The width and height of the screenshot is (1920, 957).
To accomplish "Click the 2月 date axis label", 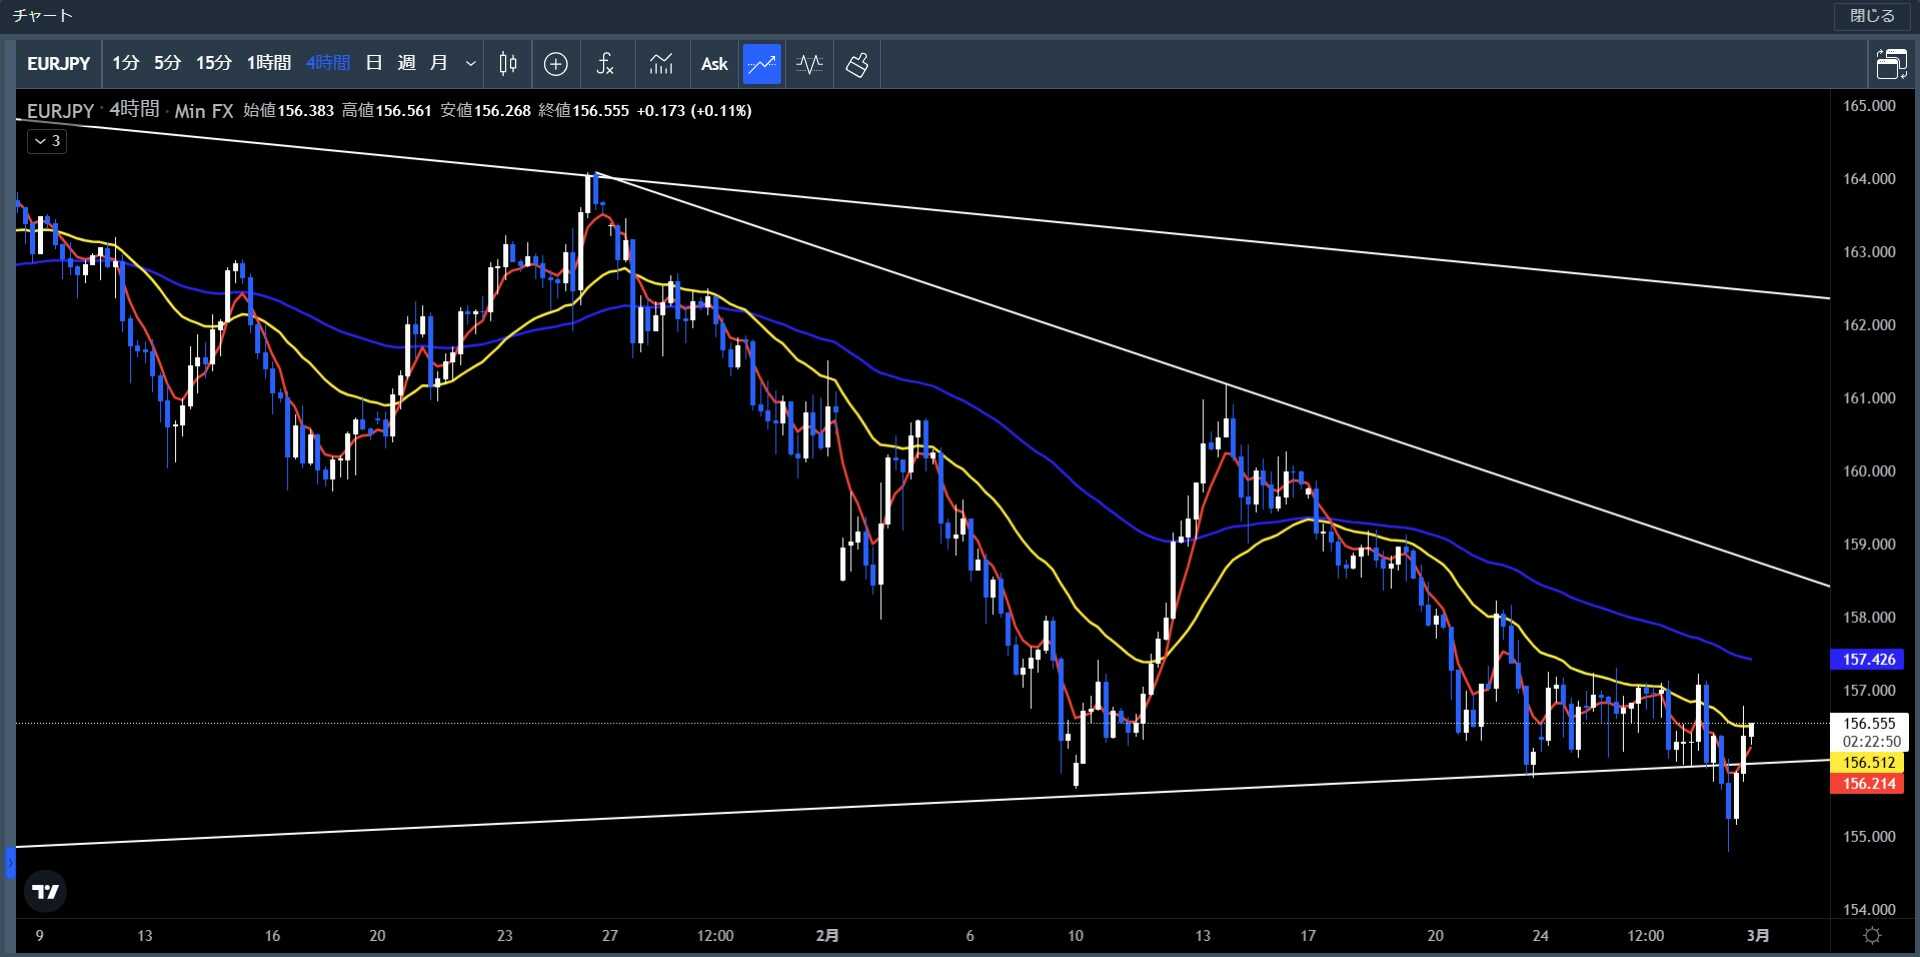I will [x=827, y=936].
